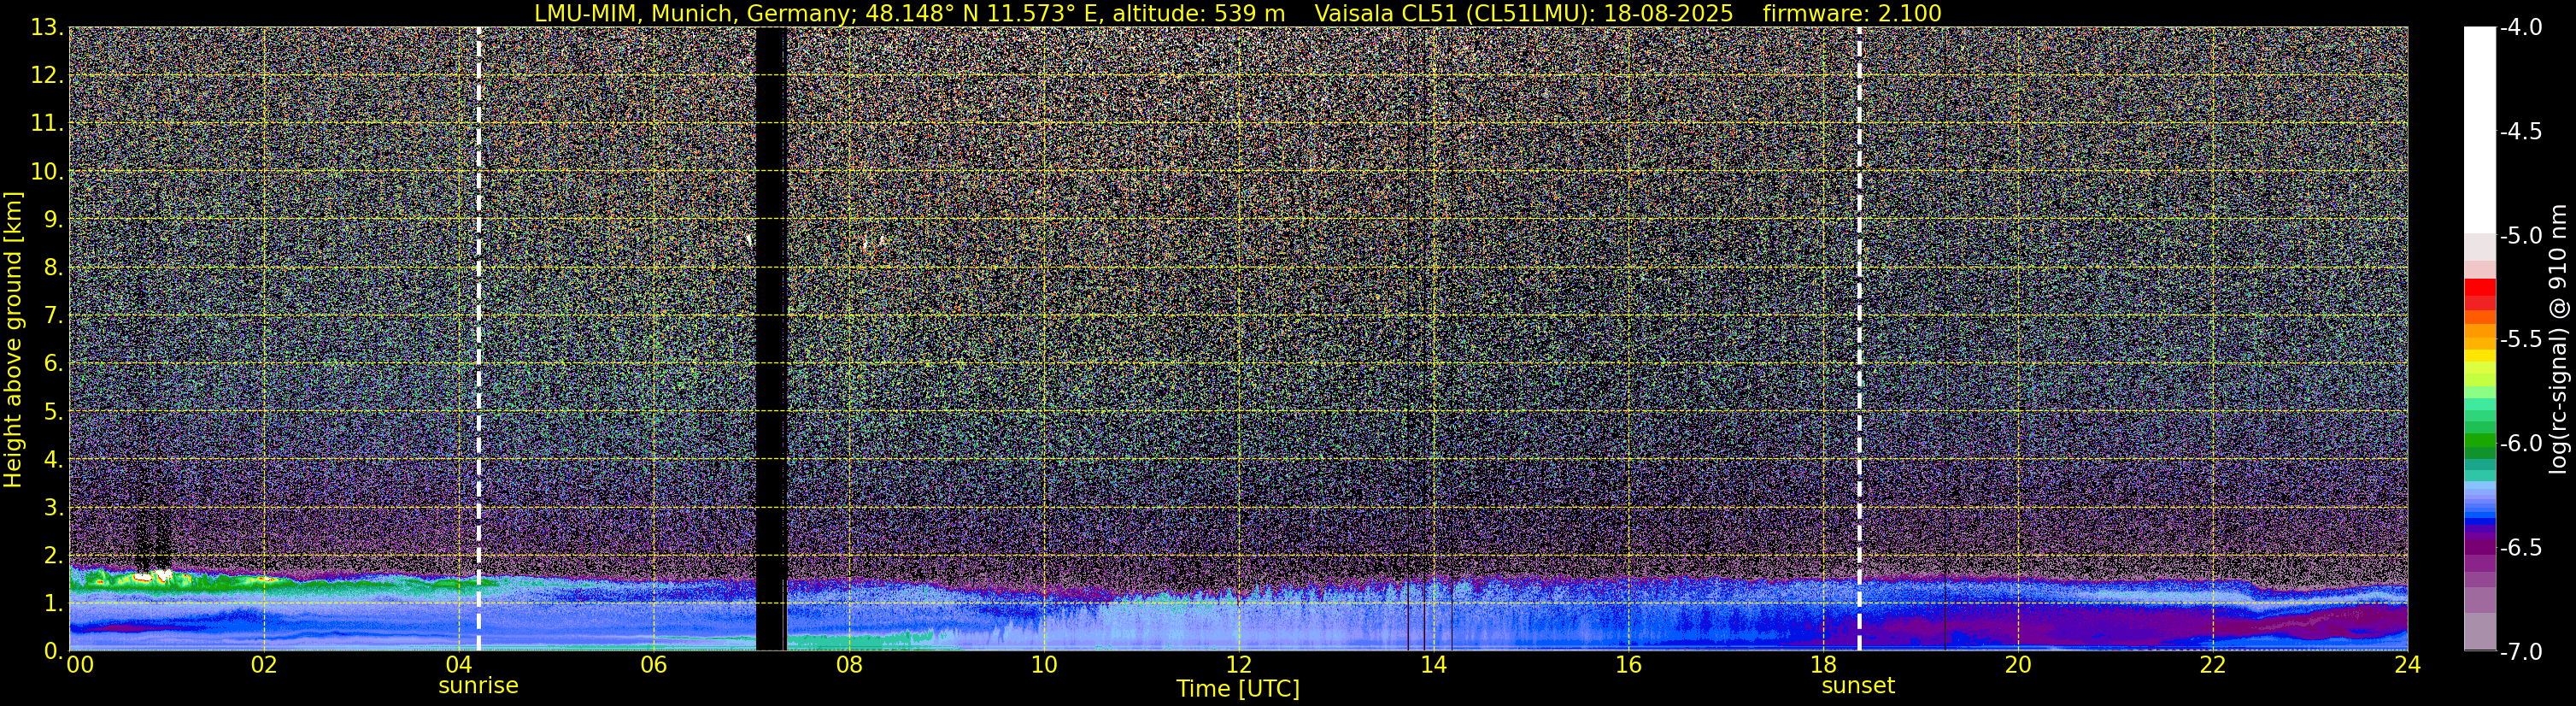Click the white dashed sunset marker line
2576x706 pixels.
point(1859,339)
